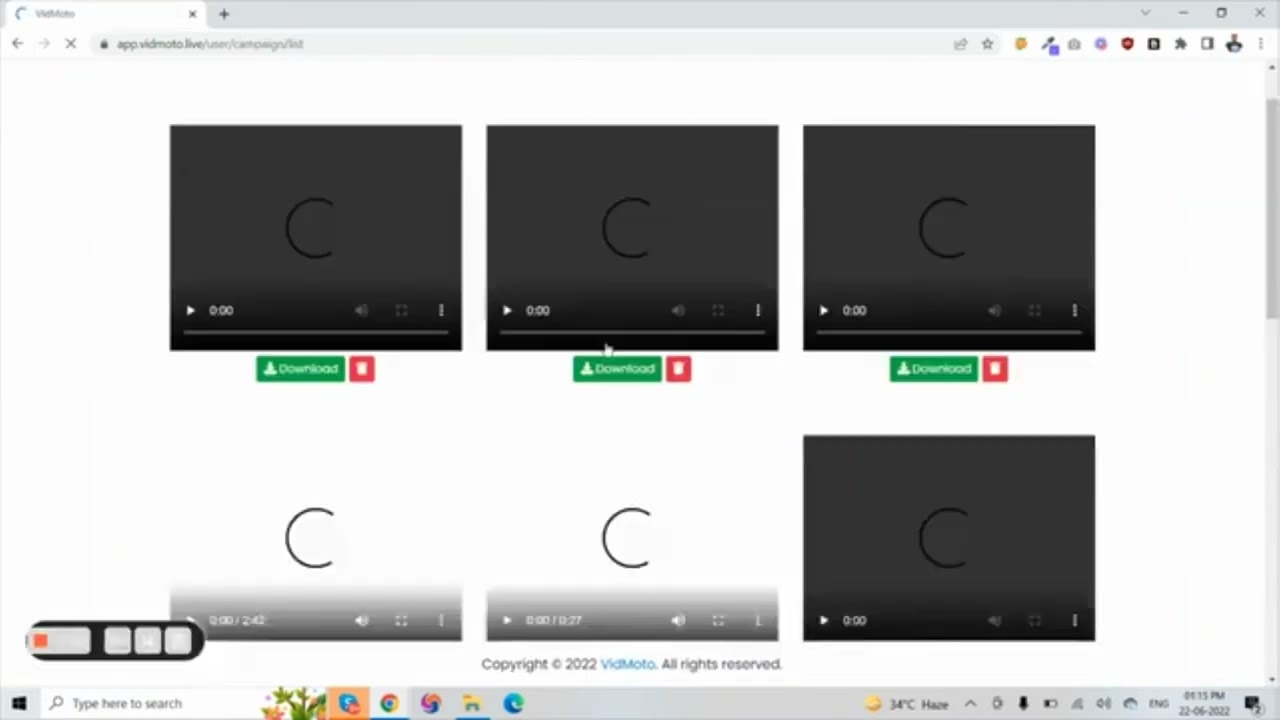Open more options on top-middle video
The width and height of the screenshot is (1280, 720).
(x=758, y=310)
